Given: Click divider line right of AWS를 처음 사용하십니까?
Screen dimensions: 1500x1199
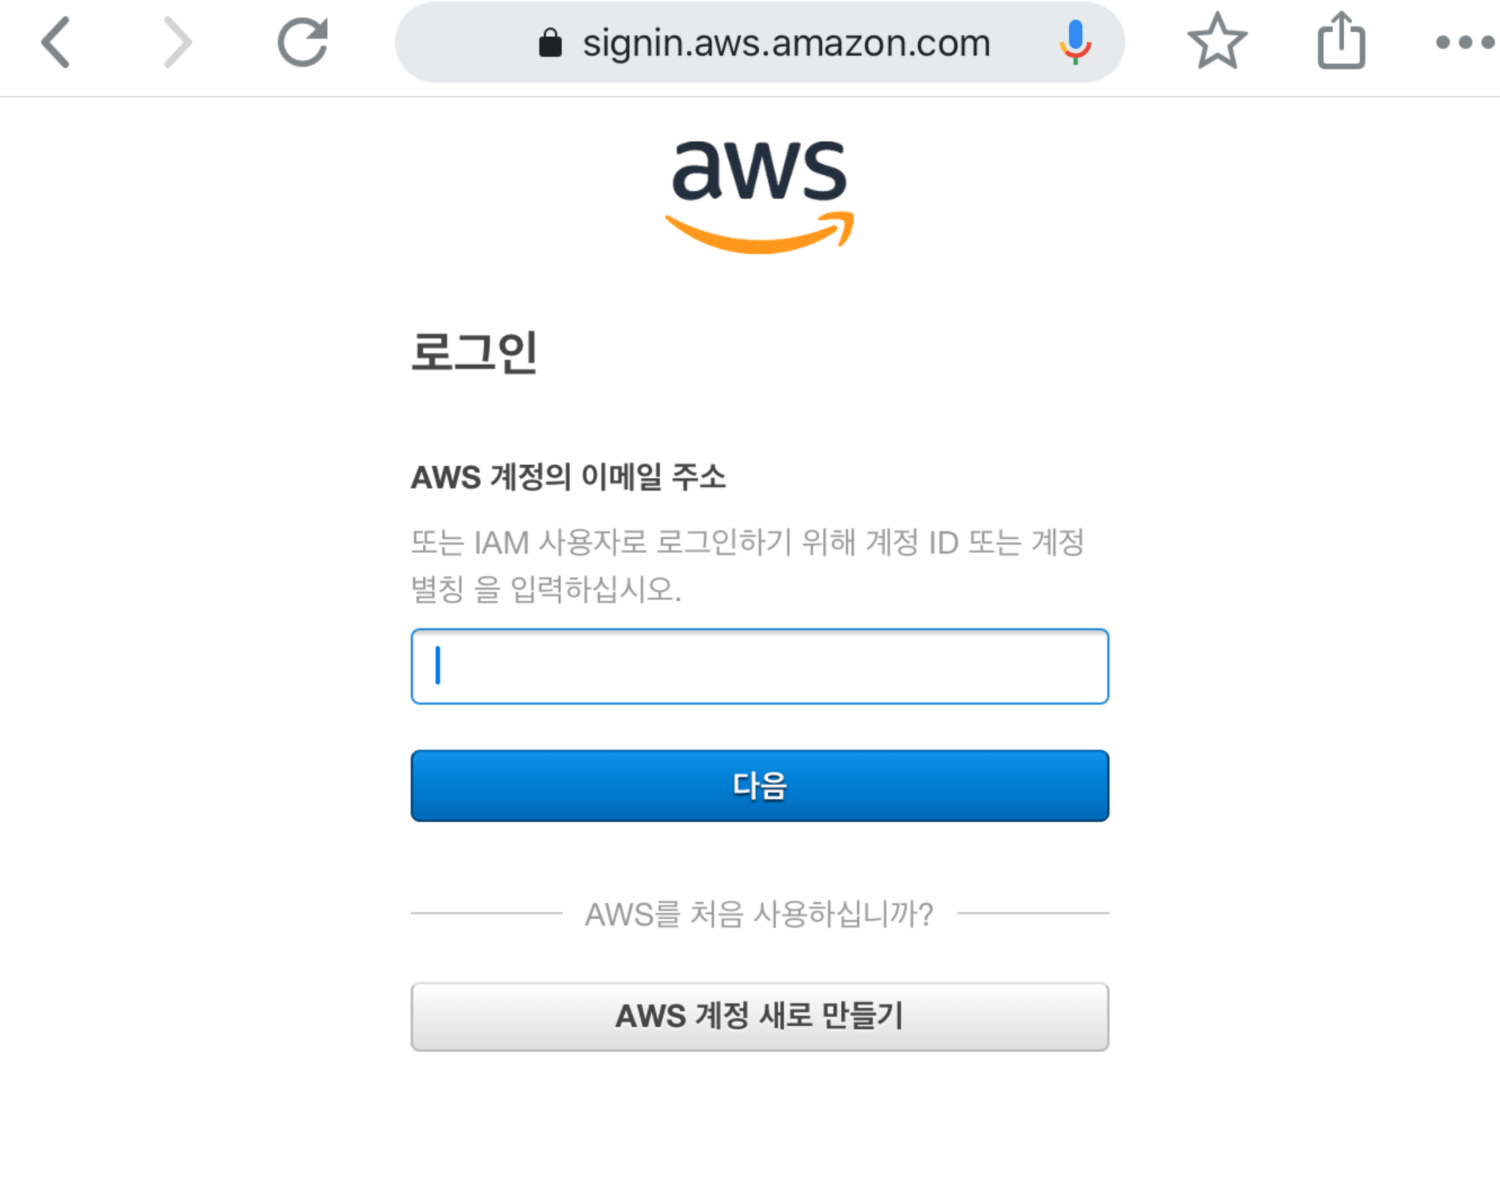Looking at the screenshot, I should tap(1032, 913).
